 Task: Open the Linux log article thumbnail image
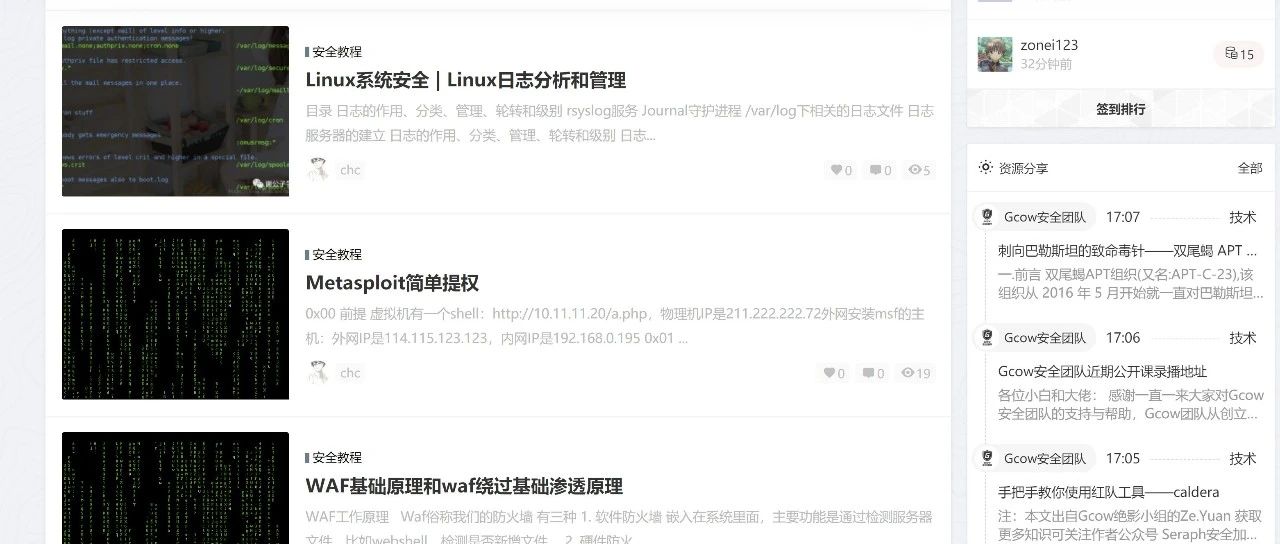[x=175, y=111]
